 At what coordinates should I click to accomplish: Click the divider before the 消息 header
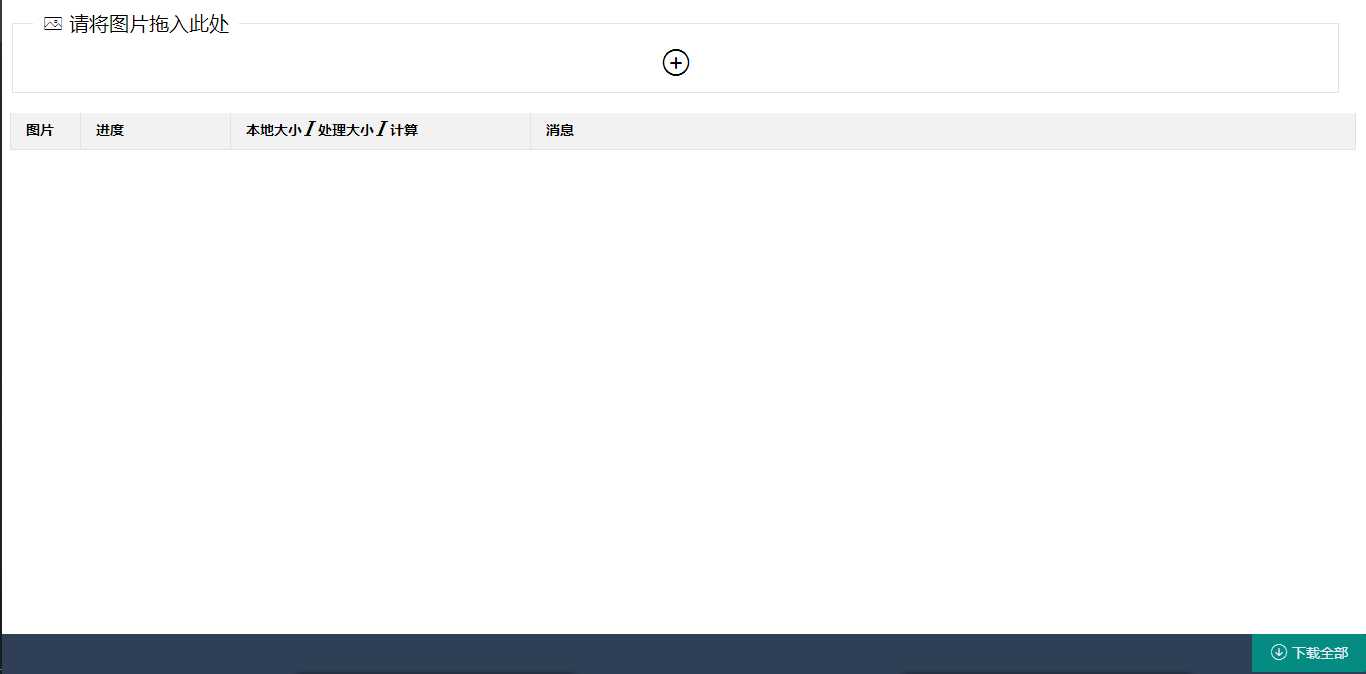pyautogui.click(x=530, y=131)
